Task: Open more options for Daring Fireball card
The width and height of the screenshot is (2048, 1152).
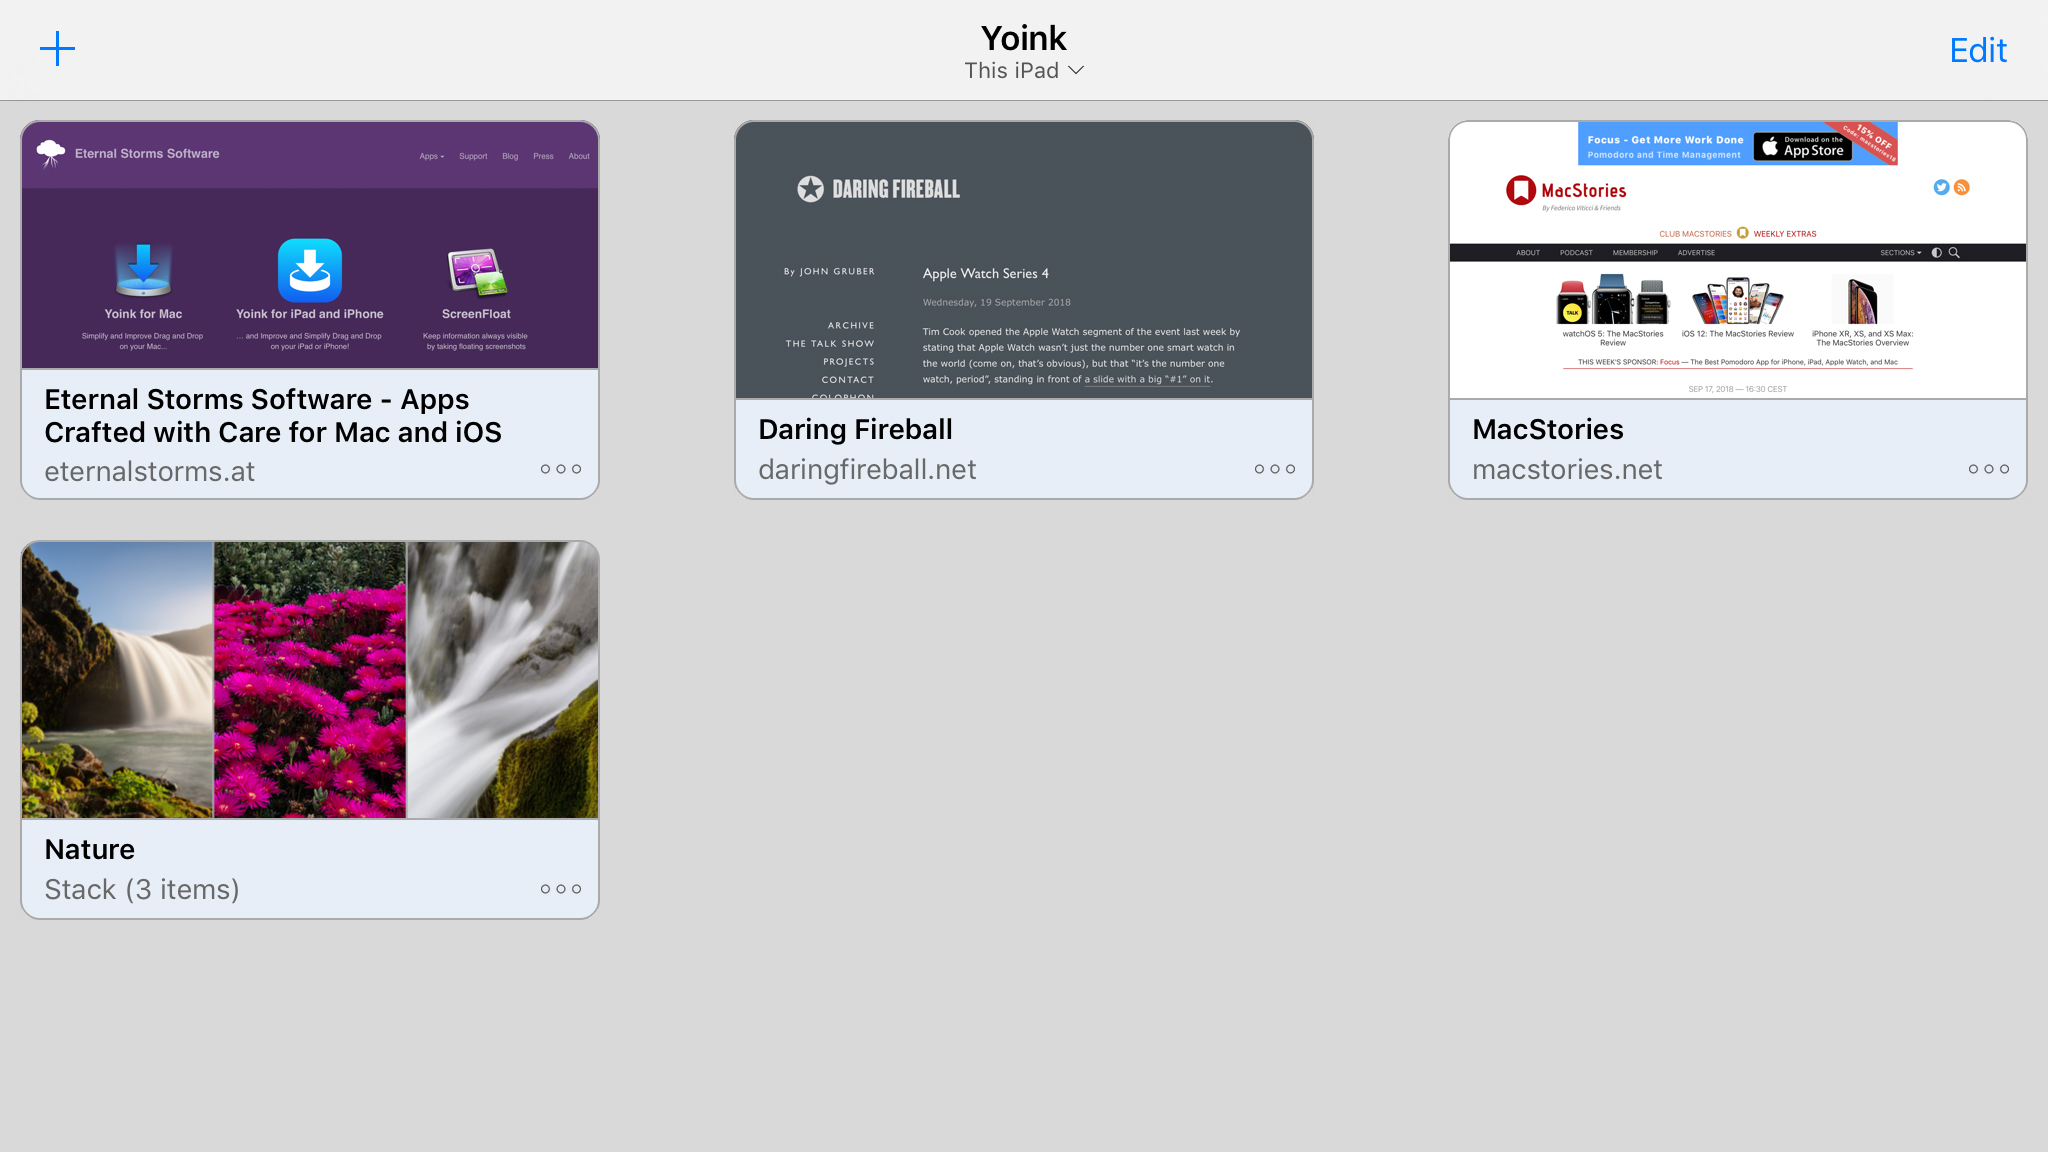Action: (1274, 469)
